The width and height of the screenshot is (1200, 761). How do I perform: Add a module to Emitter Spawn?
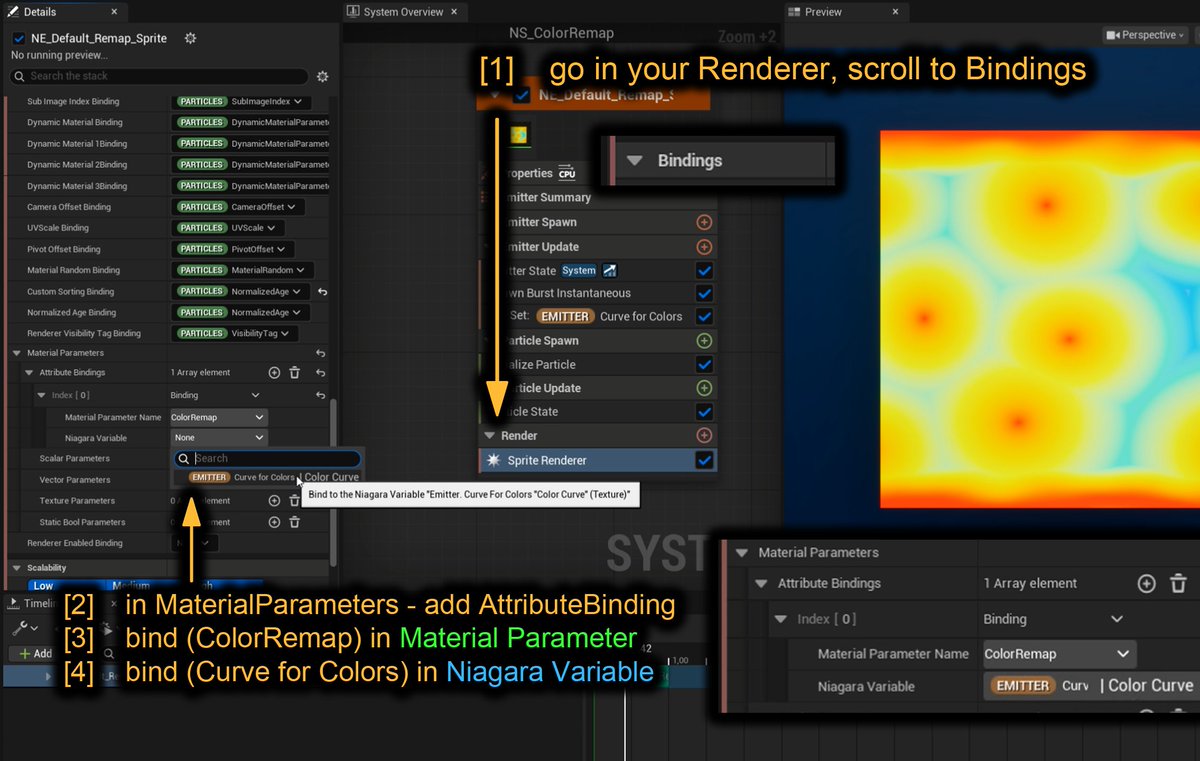(x=704, y=222)
